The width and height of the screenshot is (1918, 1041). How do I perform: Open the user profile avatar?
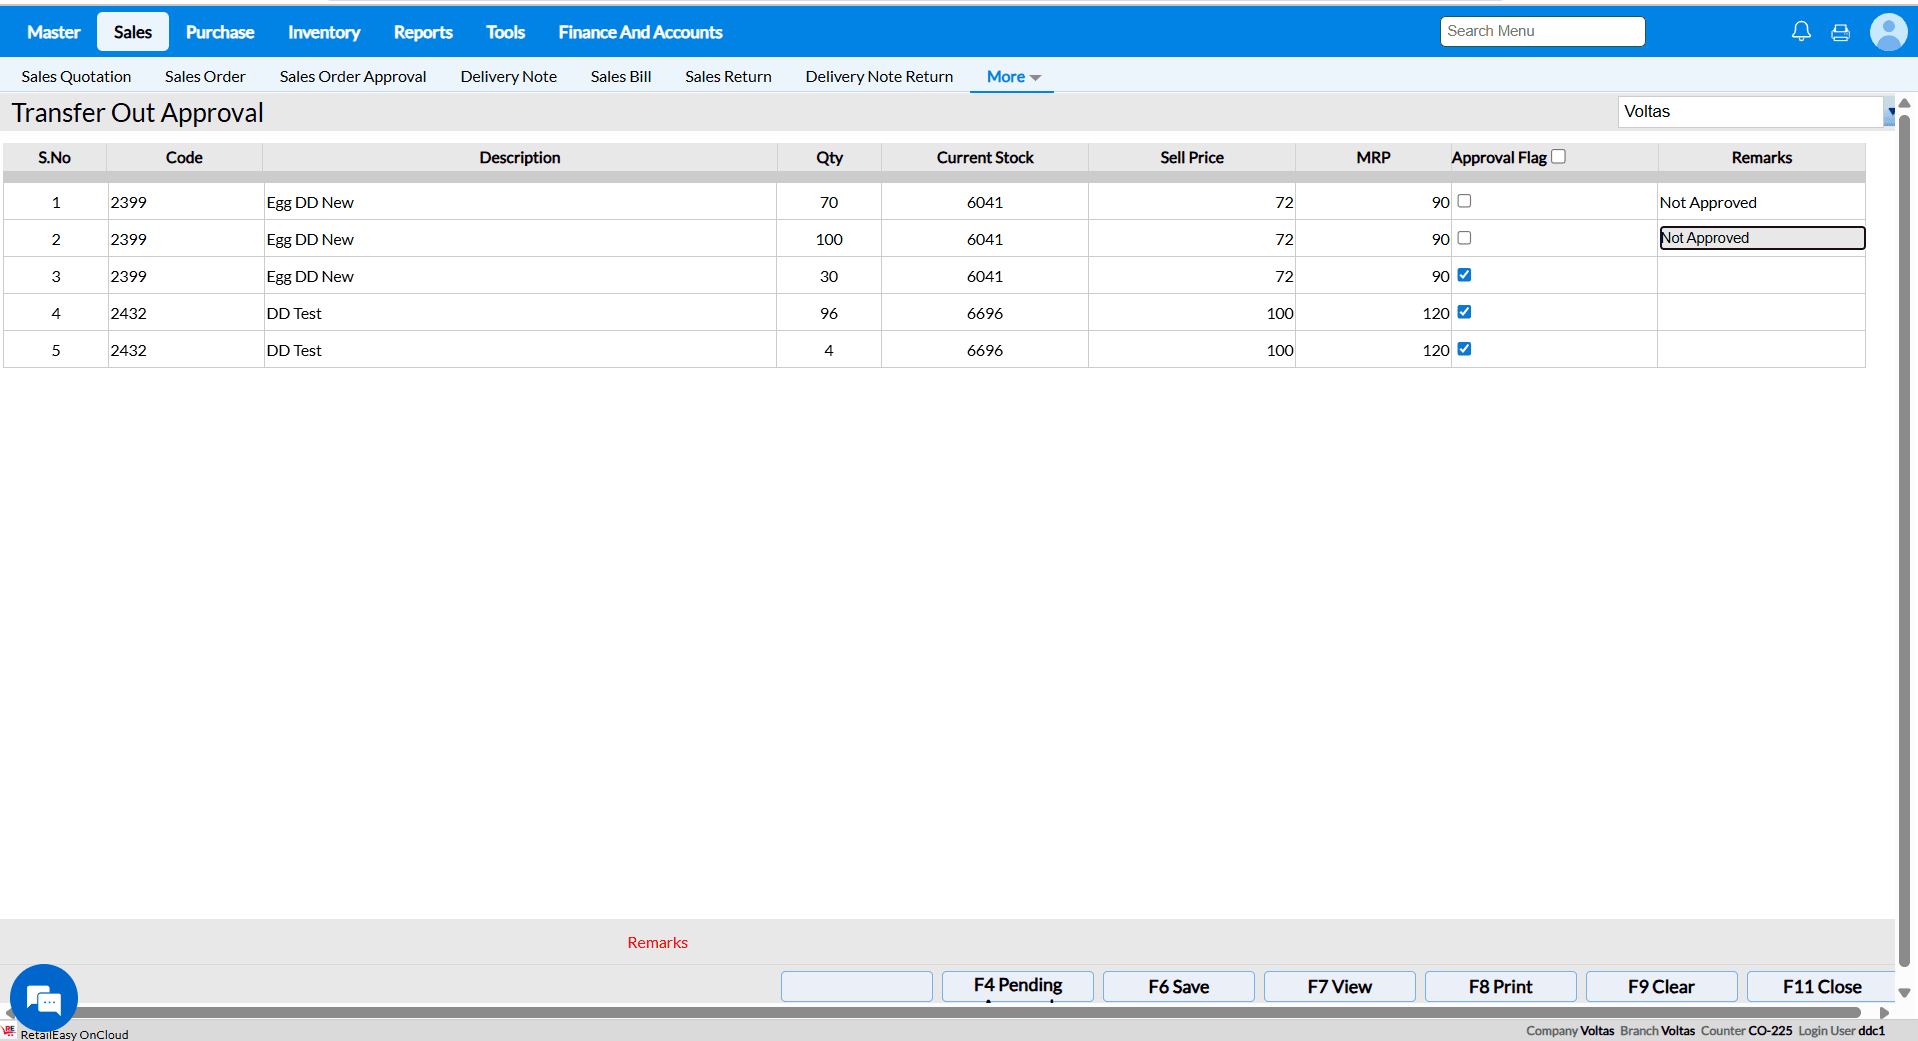point(1888,32)
